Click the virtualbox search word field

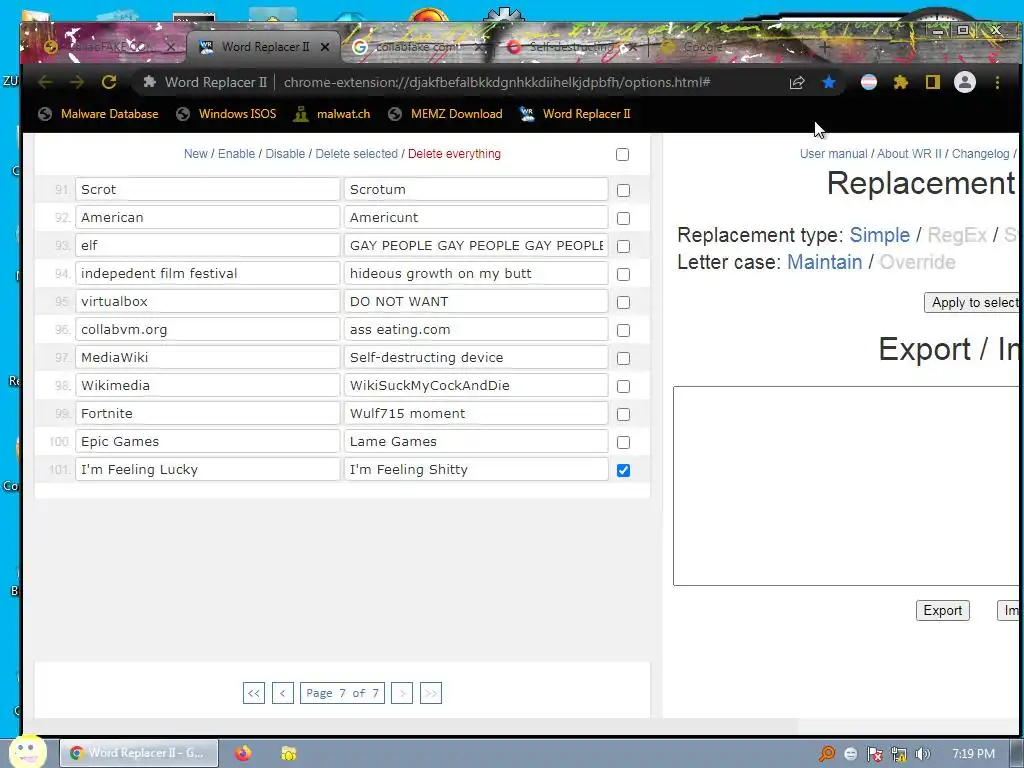coord(208,301)
